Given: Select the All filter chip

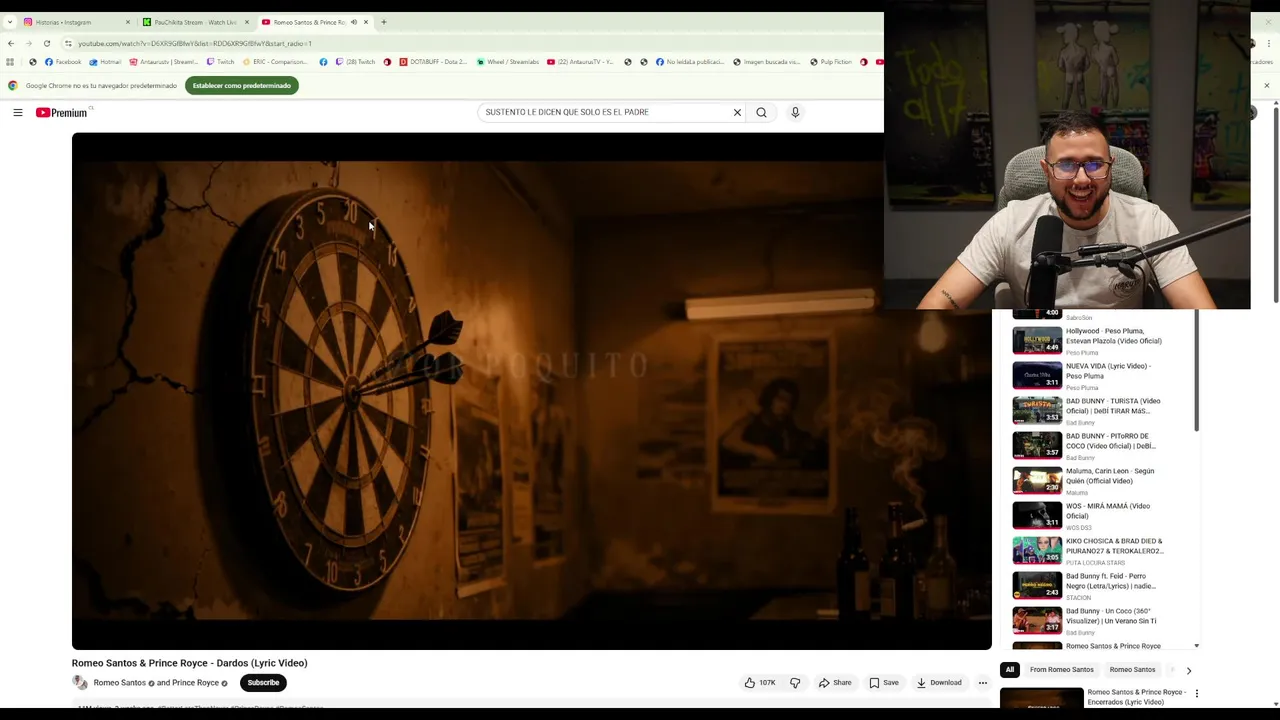Looking at the screenshot, I should (x=1009, y=670).
